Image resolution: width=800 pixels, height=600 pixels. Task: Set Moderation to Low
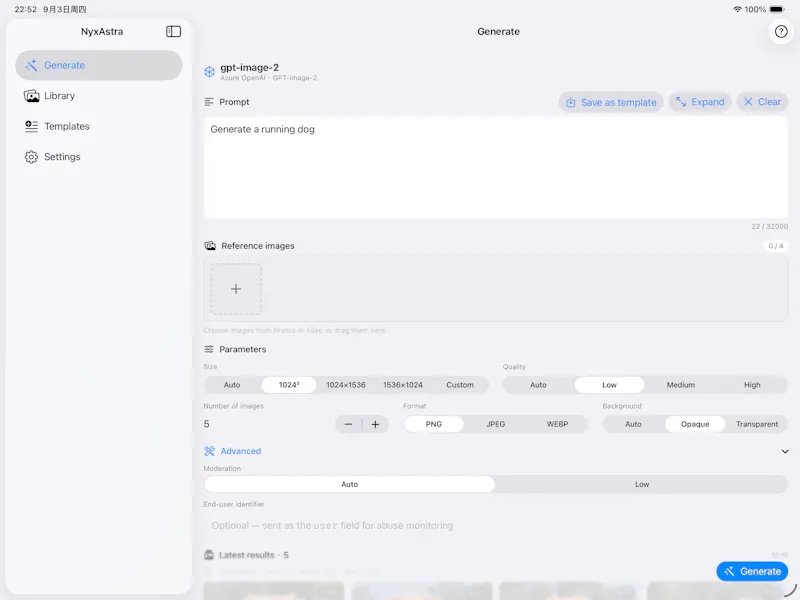(x=642, y=485)
